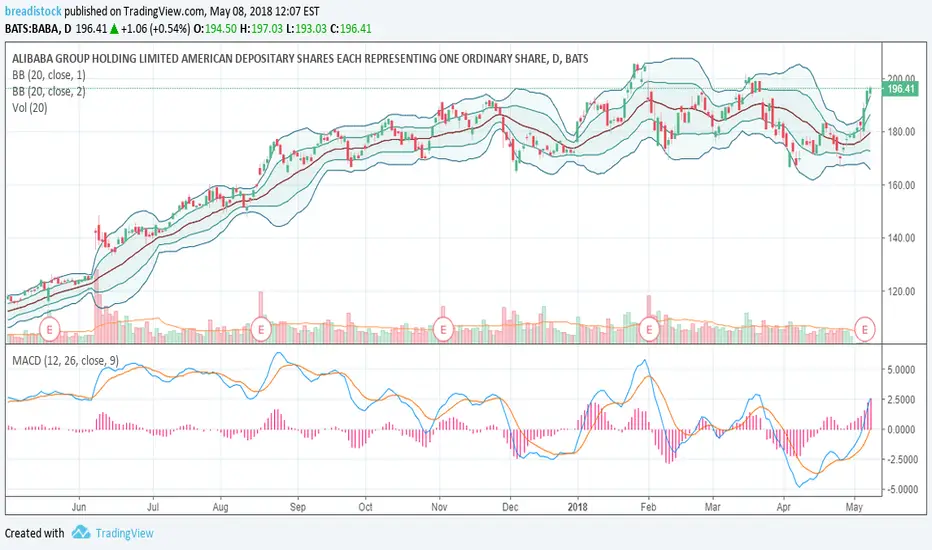Click the Alibaba Group Holding chart title

[300, 58]
